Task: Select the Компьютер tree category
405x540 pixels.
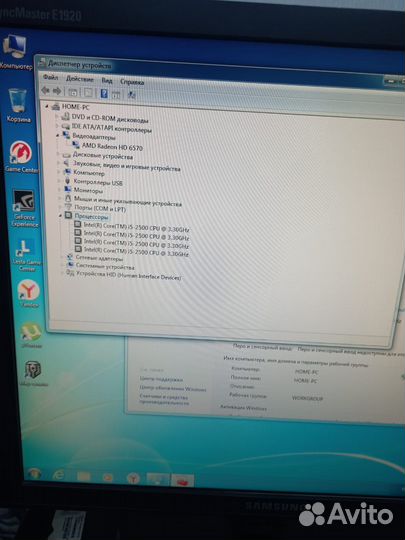Action: point(89,173)
